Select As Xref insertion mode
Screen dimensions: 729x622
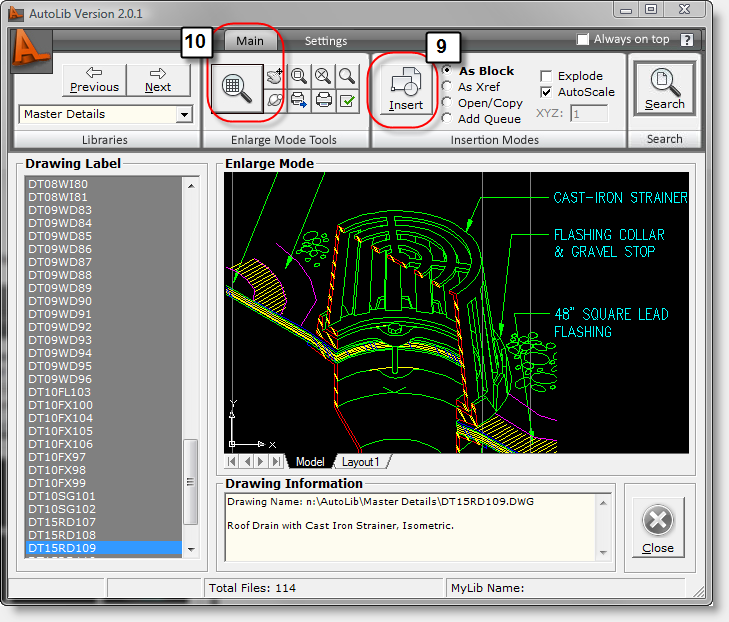click(447, 86)
